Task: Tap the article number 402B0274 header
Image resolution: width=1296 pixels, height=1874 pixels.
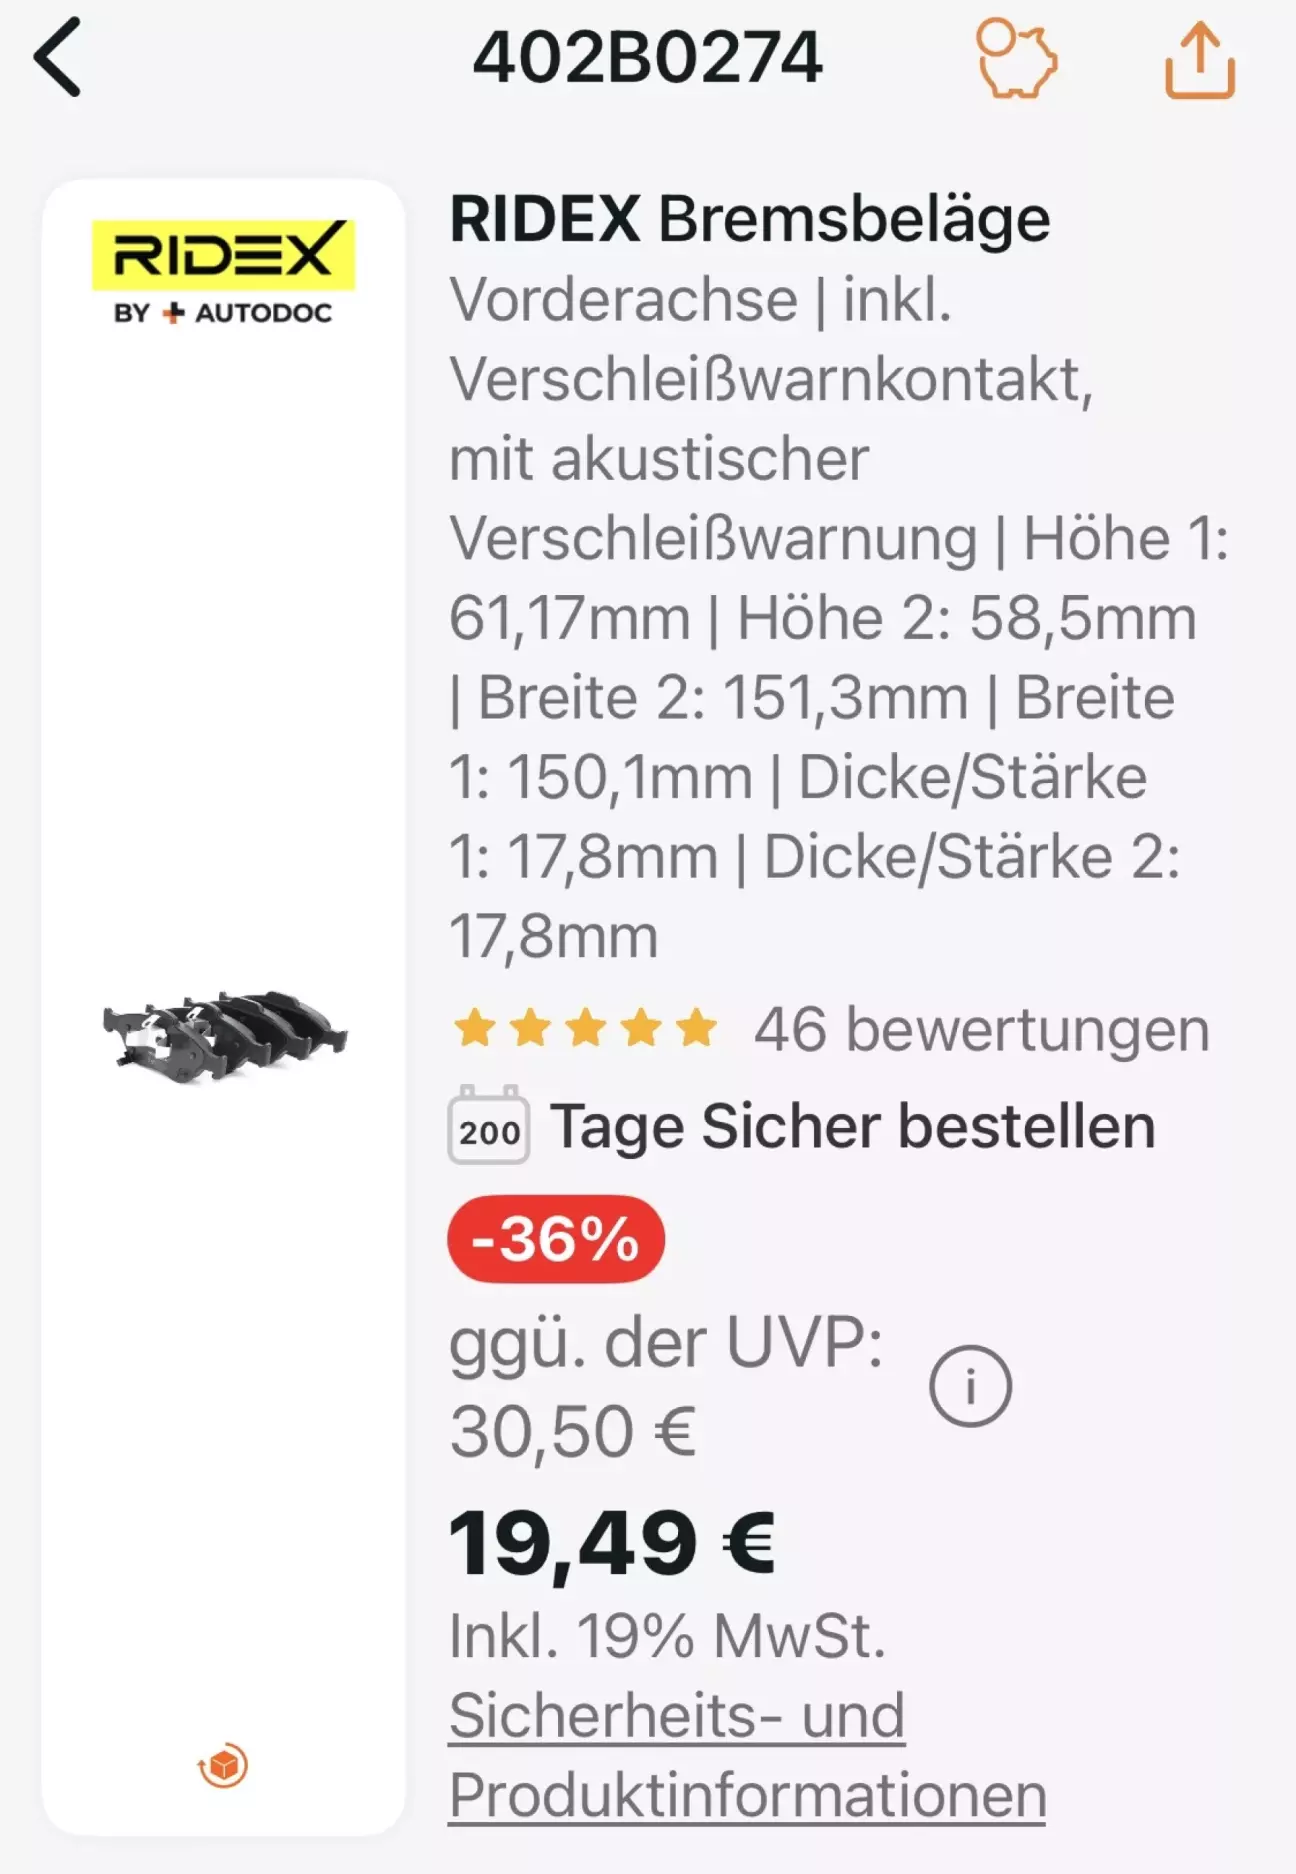Action: (647, 58)
